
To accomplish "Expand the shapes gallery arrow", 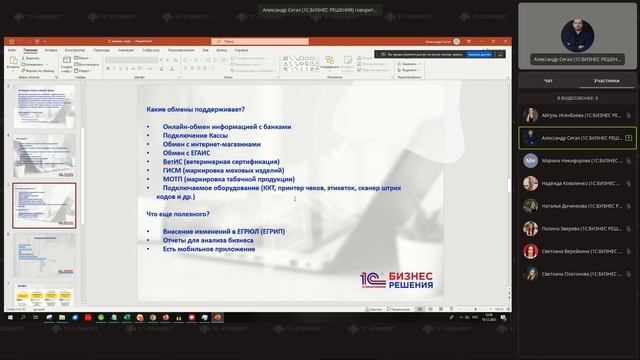I will 318,69.
